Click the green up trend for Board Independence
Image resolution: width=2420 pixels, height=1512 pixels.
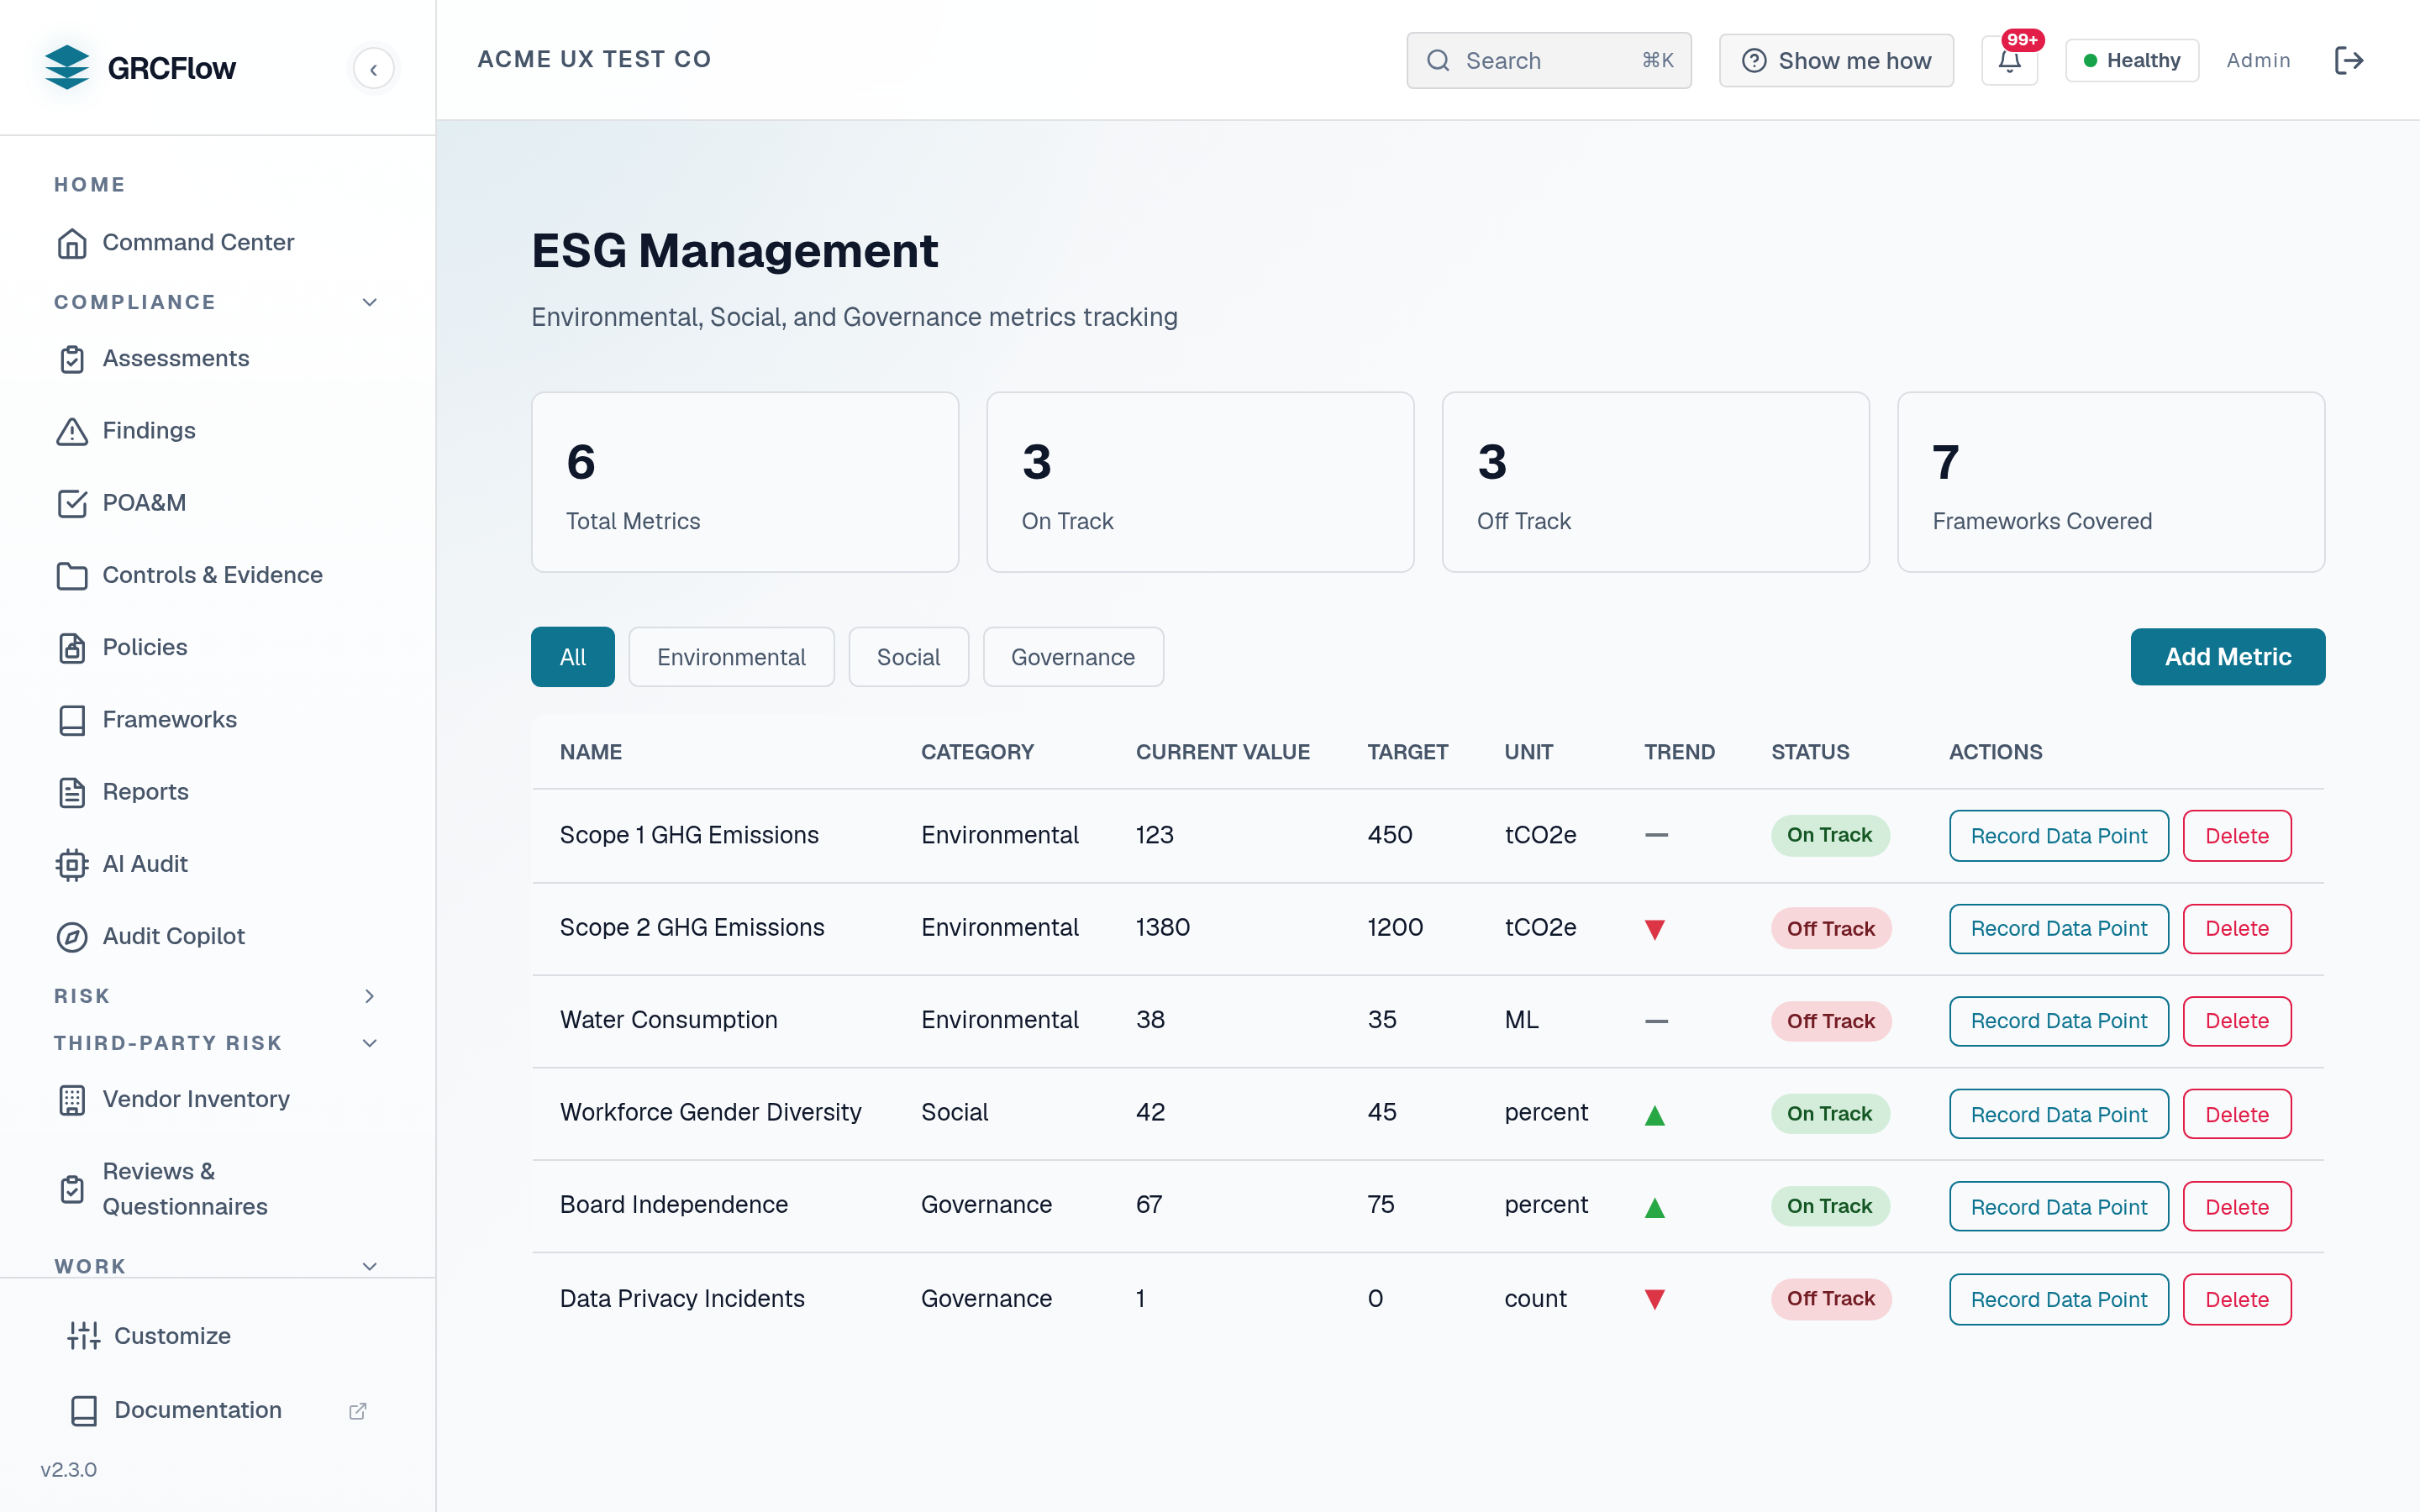click(x=1655, y=1207)
